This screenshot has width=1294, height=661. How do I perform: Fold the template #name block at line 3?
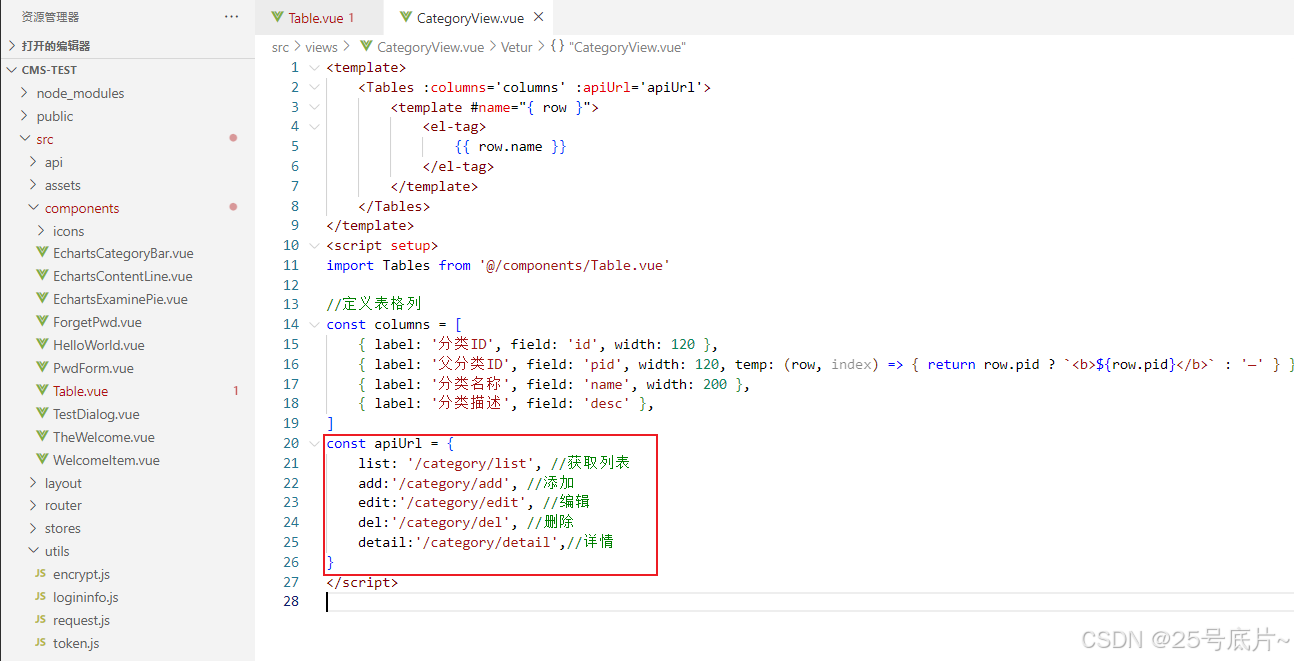[x=314, y=107]
